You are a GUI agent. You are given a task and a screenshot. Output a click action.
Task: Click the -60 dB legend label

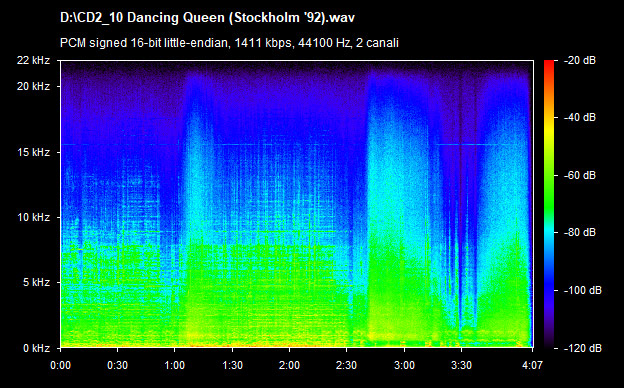pyautogui.click(x=580, y=175)
